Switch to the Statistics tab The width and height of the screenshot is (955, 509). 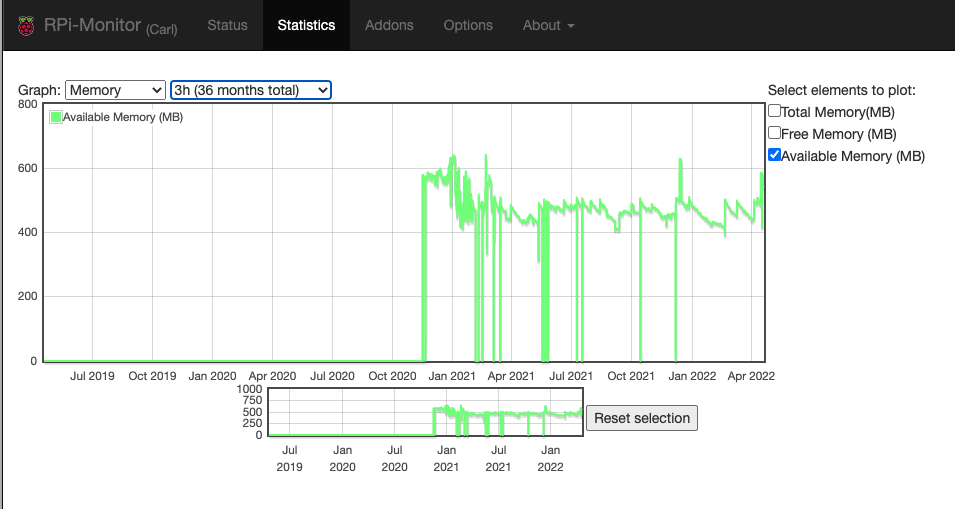coord(306,25)
